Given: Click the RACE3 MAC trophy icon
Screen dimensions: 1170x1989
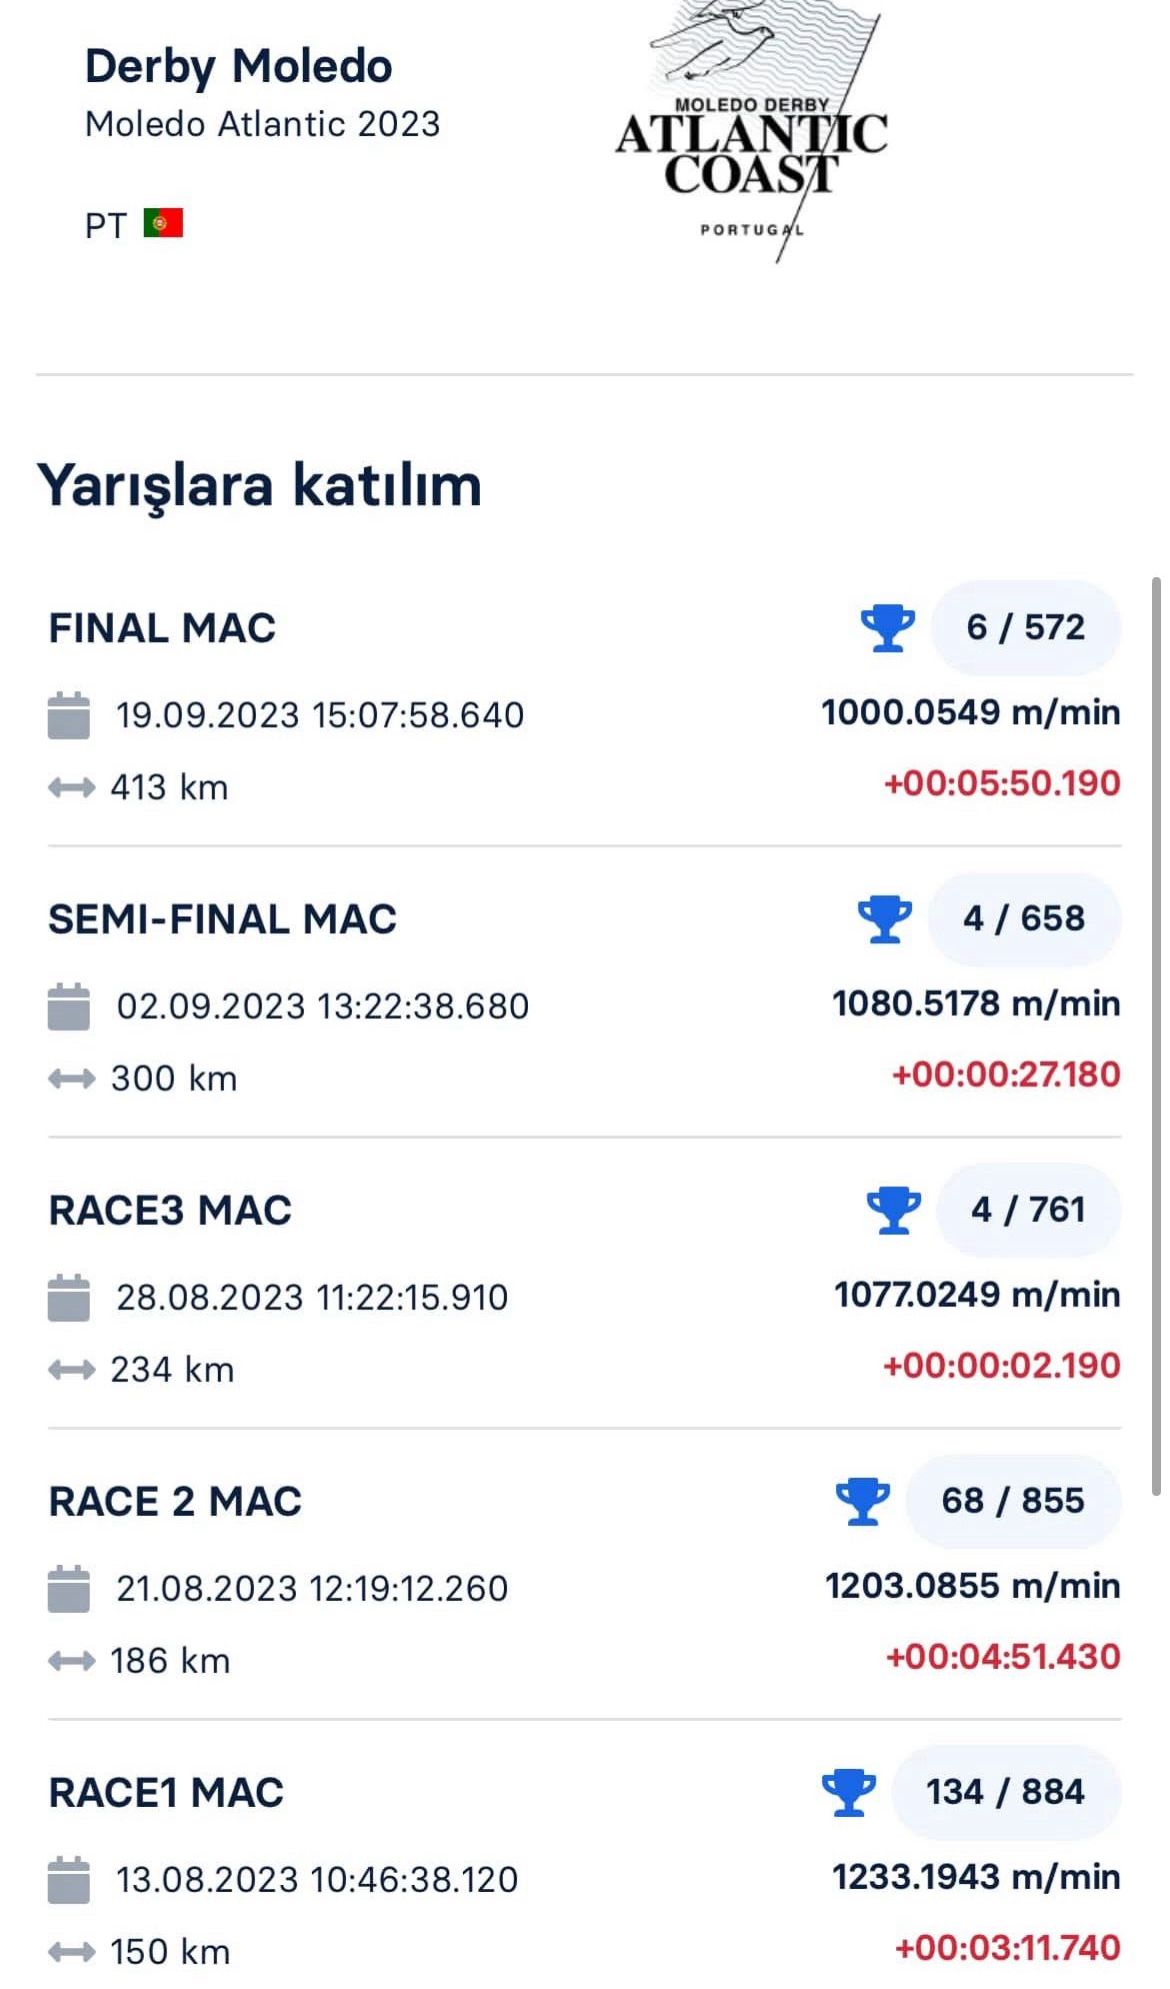Looking at the screenshot, I should click(x=893, y=1210).
